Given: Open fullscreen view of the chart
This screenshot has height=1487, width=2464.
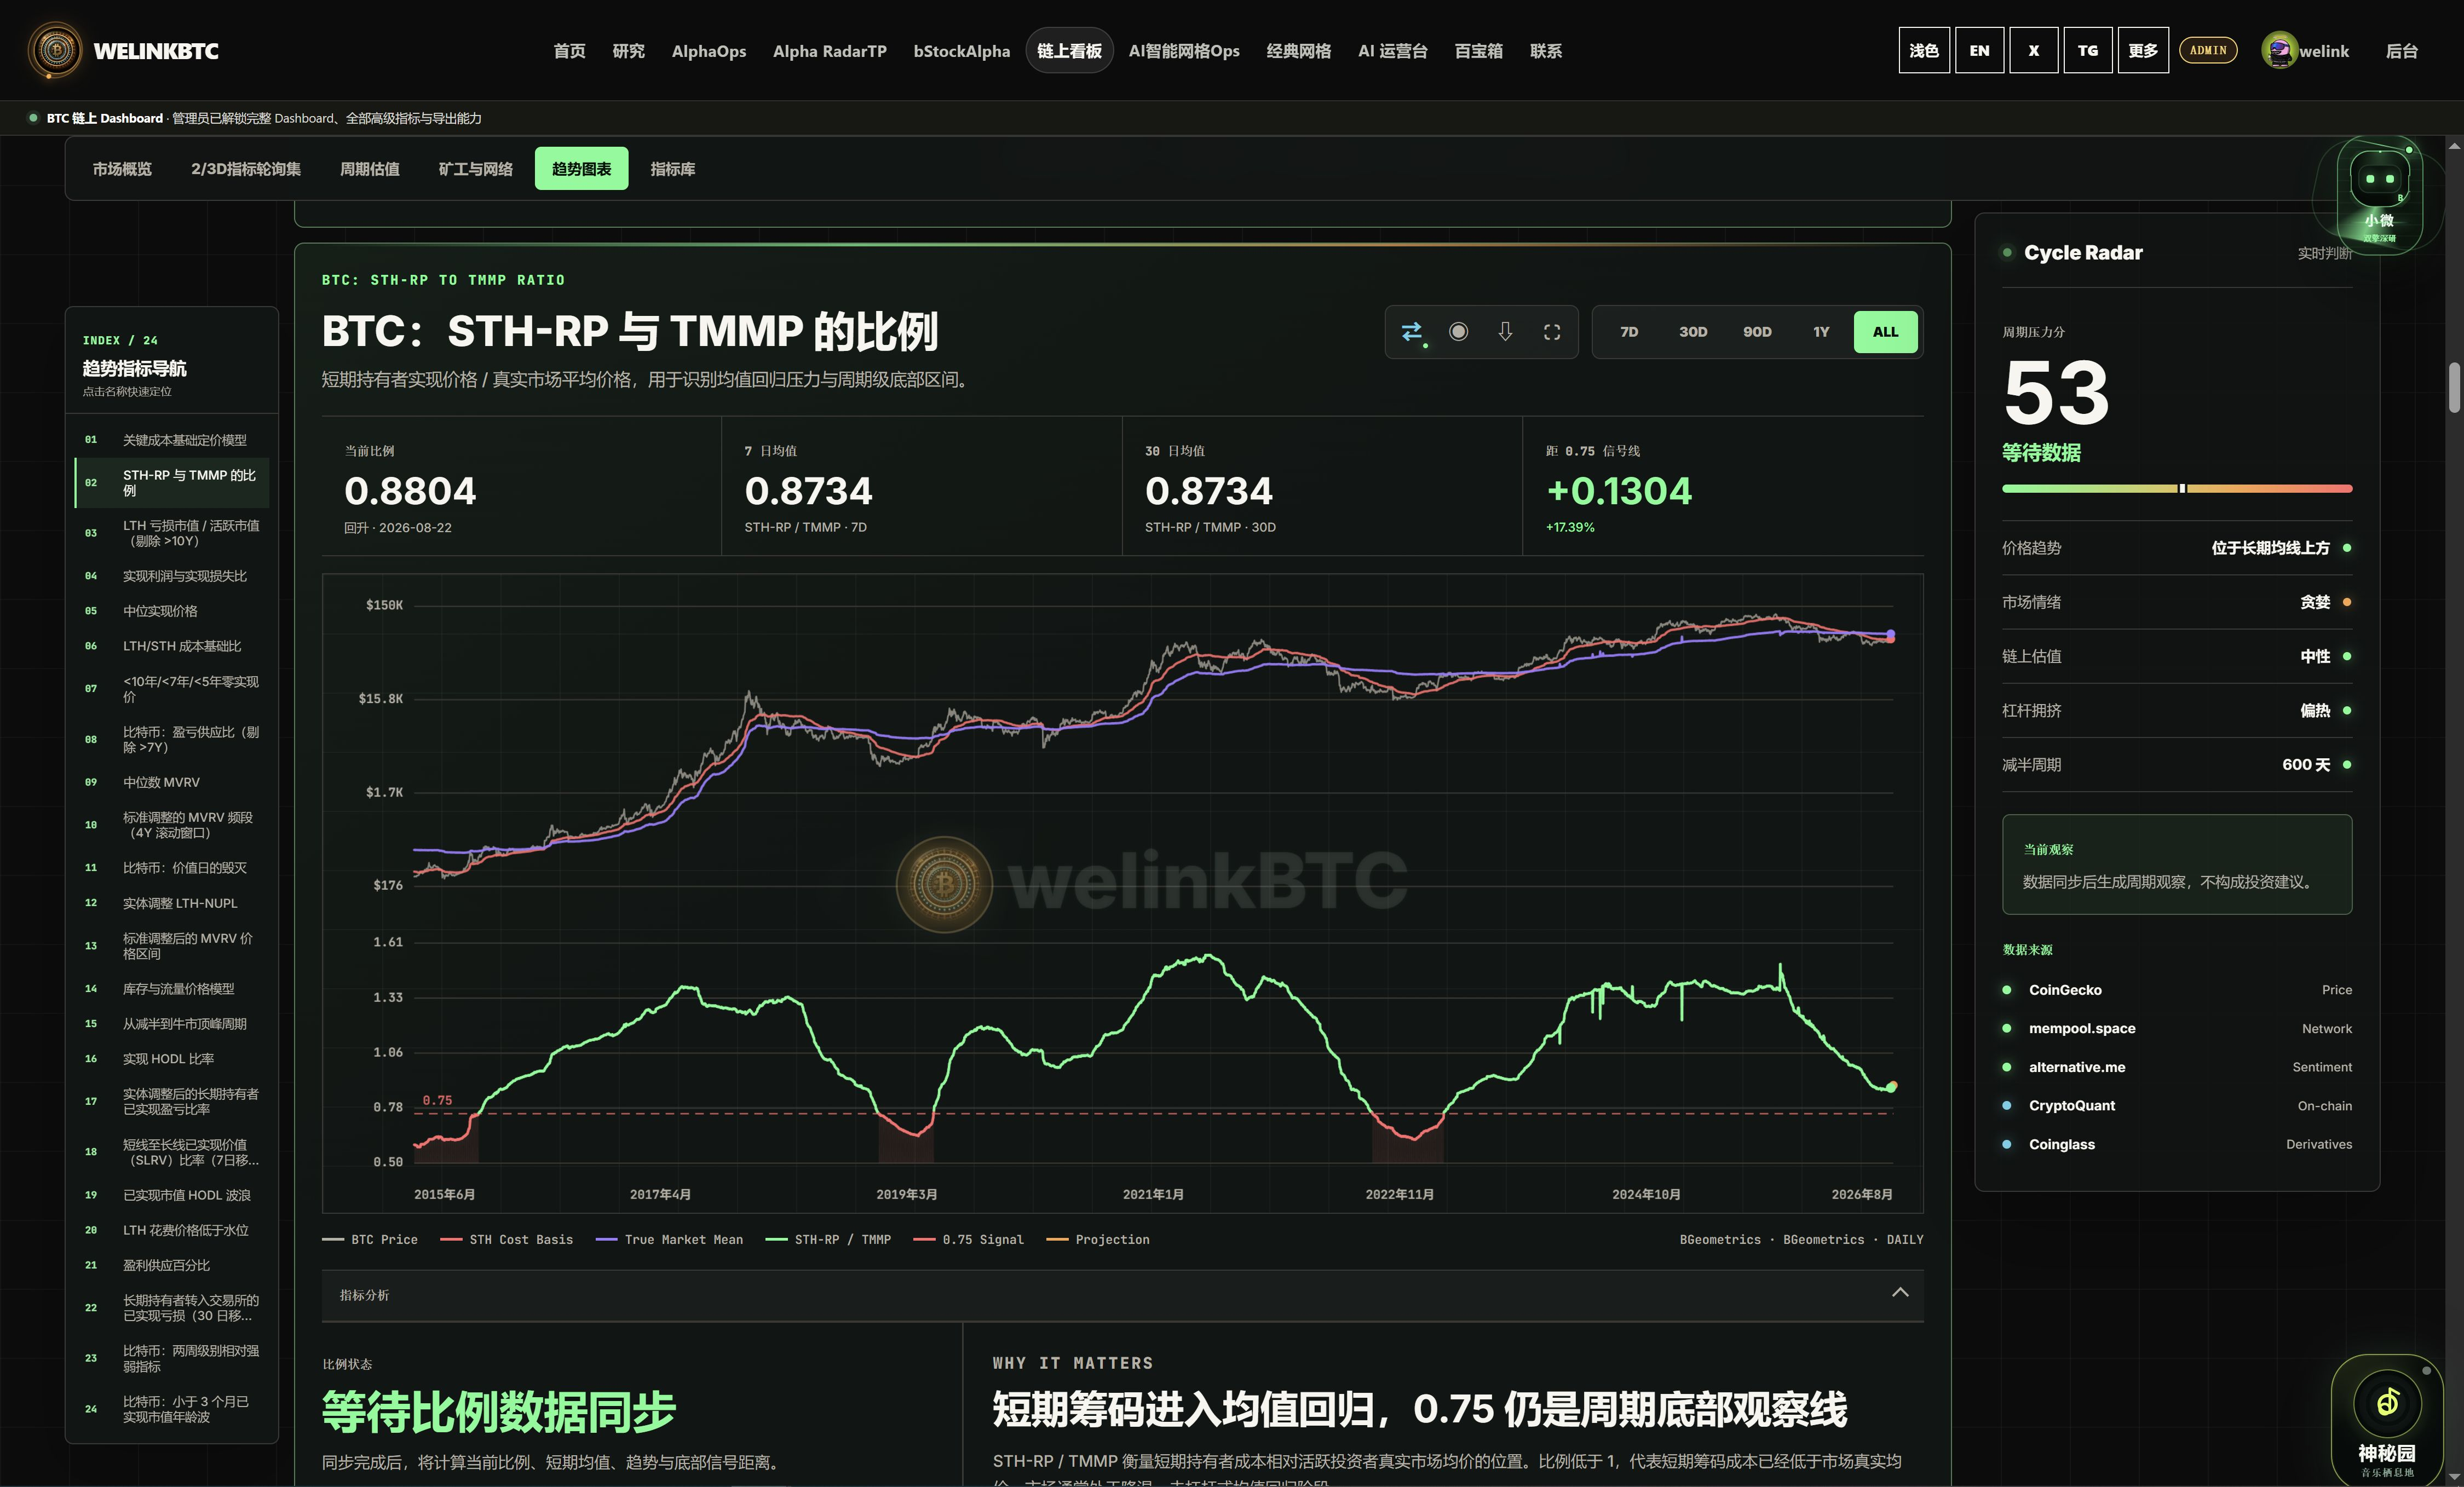Looking at the screenshot, I should pos(1552,332).
